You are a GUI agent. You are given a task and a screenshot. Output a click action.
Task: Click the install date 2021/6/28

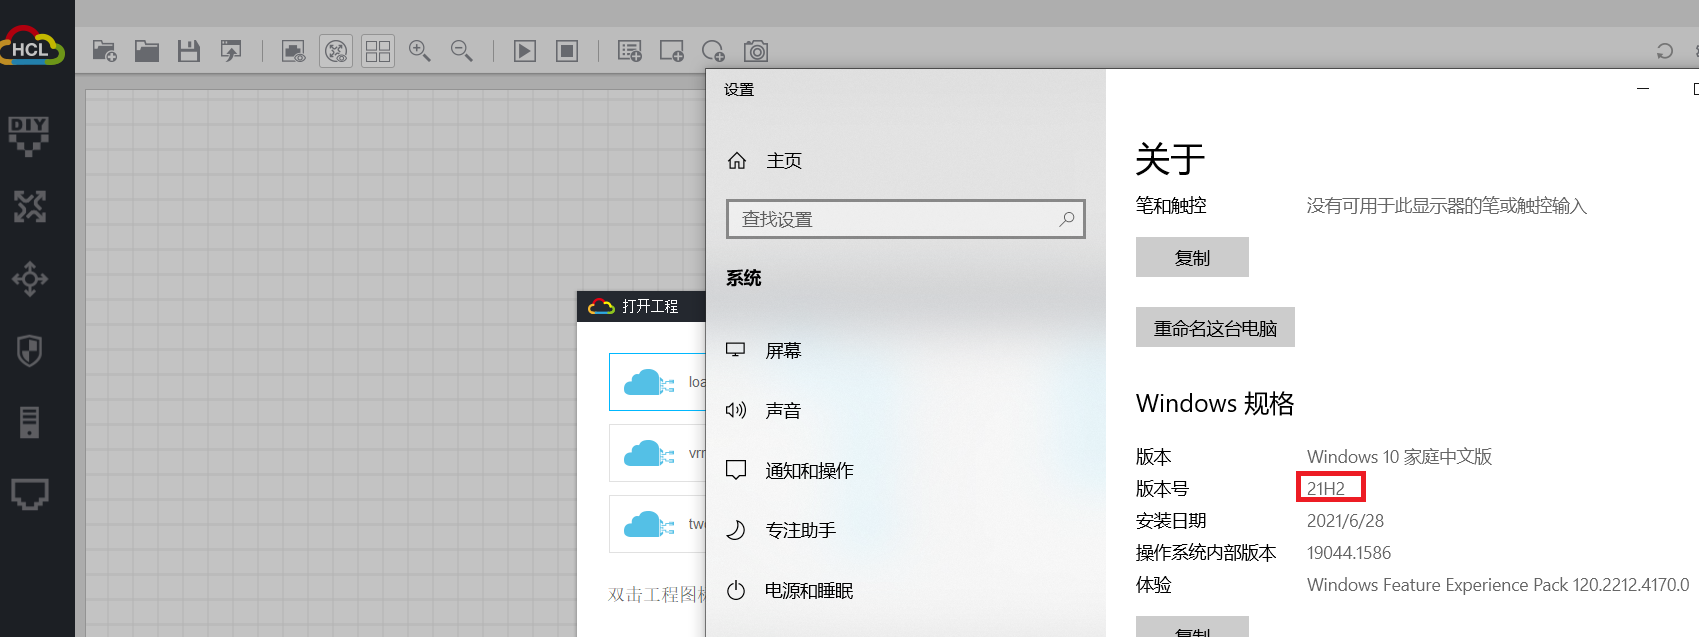[x=1345, y=521]
